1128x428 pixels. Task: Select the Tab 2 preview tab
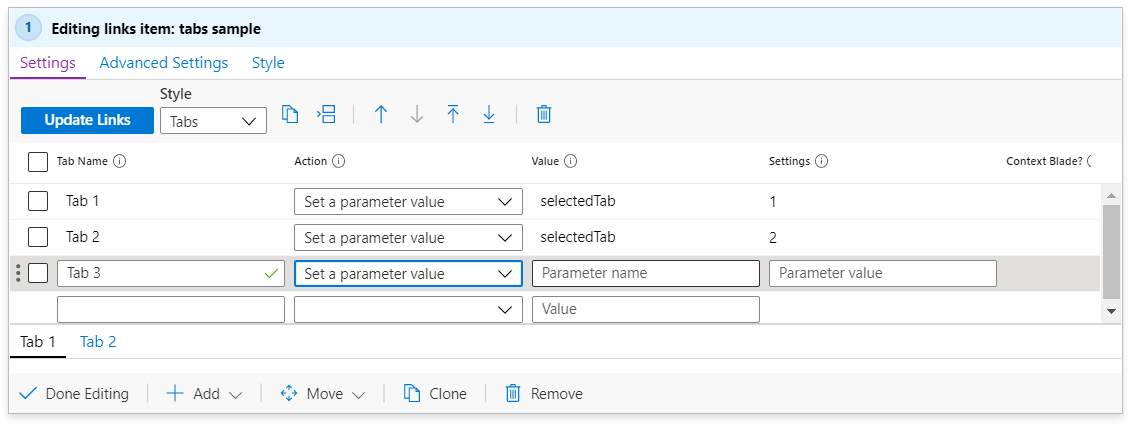[x=98, y=342]
